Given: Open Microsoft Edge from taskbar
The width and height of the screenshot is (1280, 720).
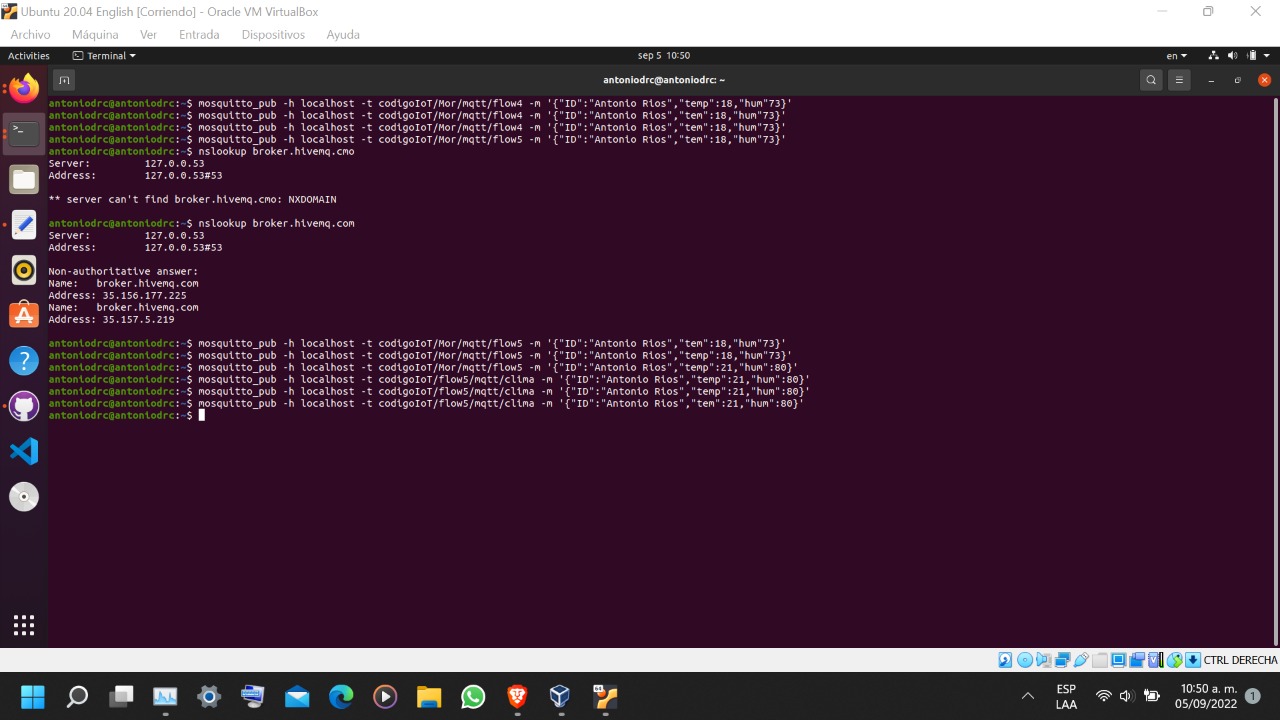Looking at the screenshot, I should [x=341, y=696].
